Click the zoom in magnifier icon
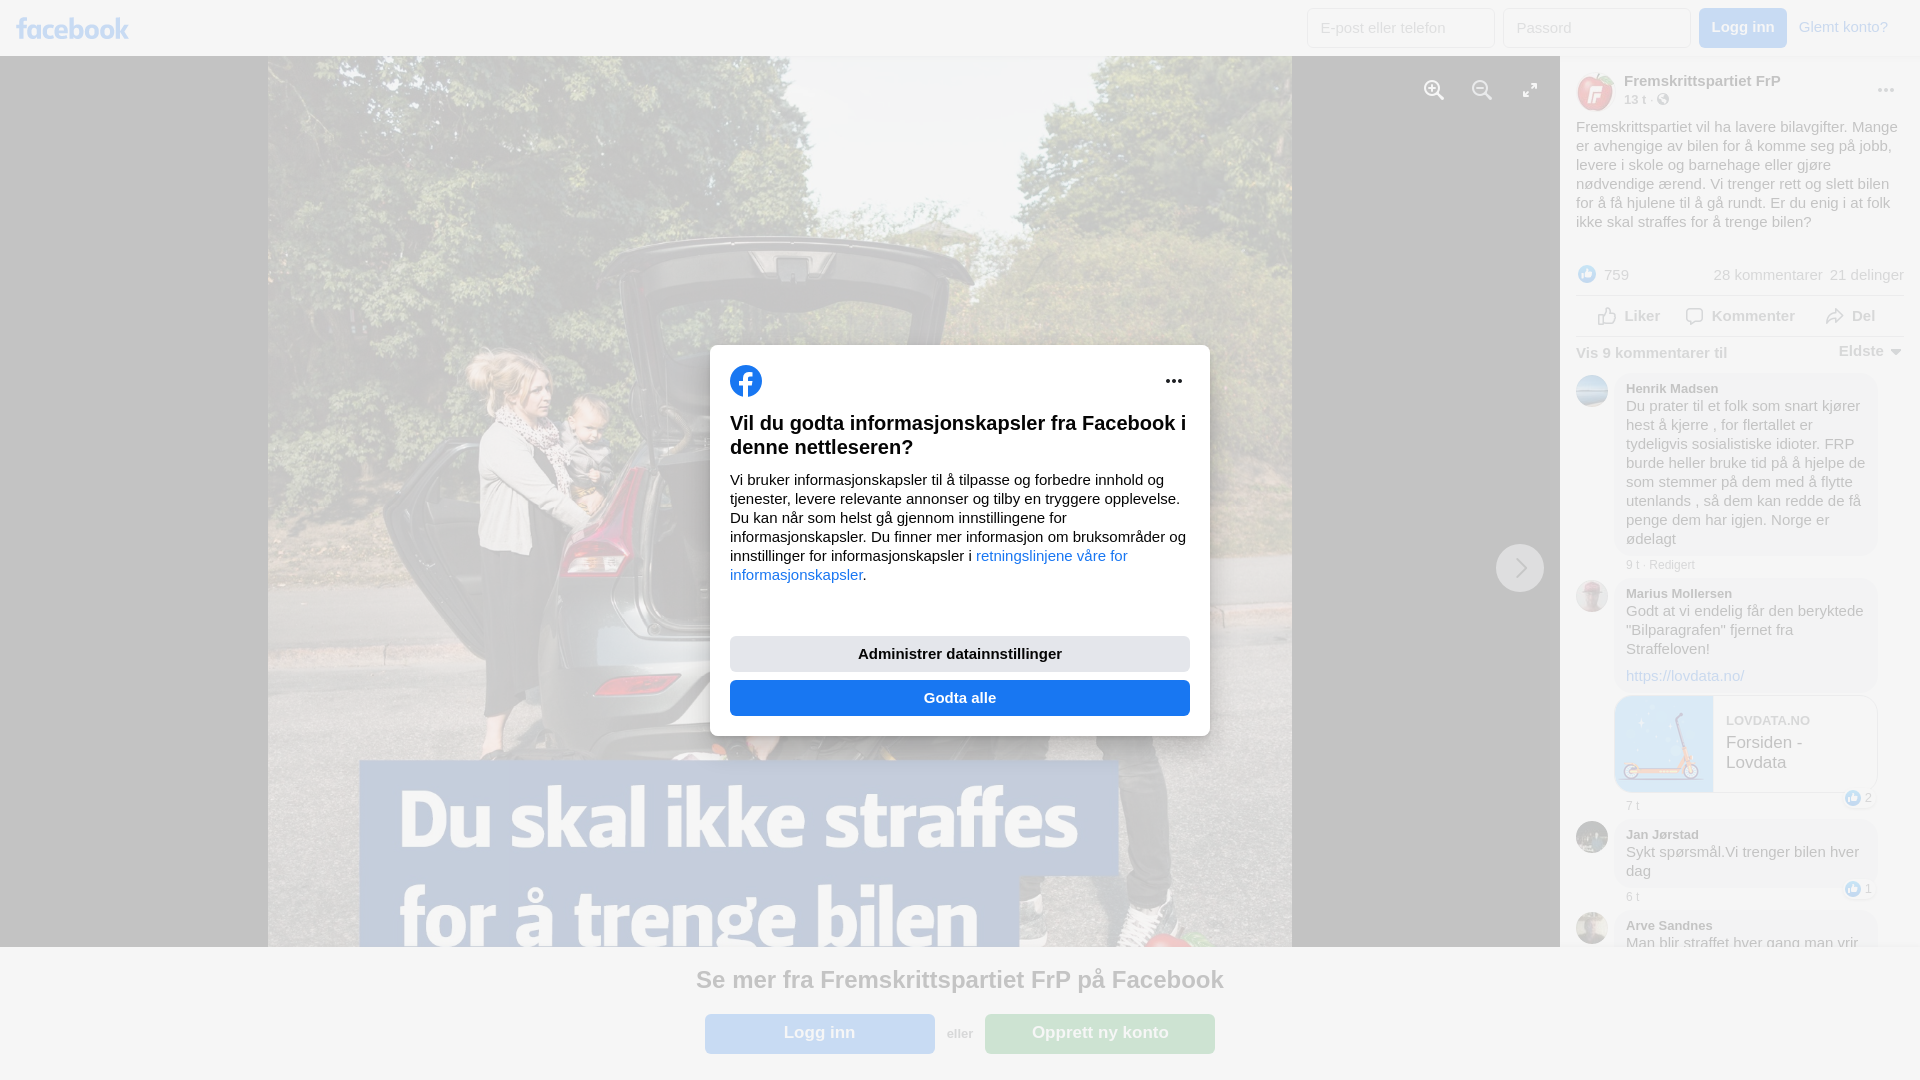1920x1080 pixels. point(1434,91)
